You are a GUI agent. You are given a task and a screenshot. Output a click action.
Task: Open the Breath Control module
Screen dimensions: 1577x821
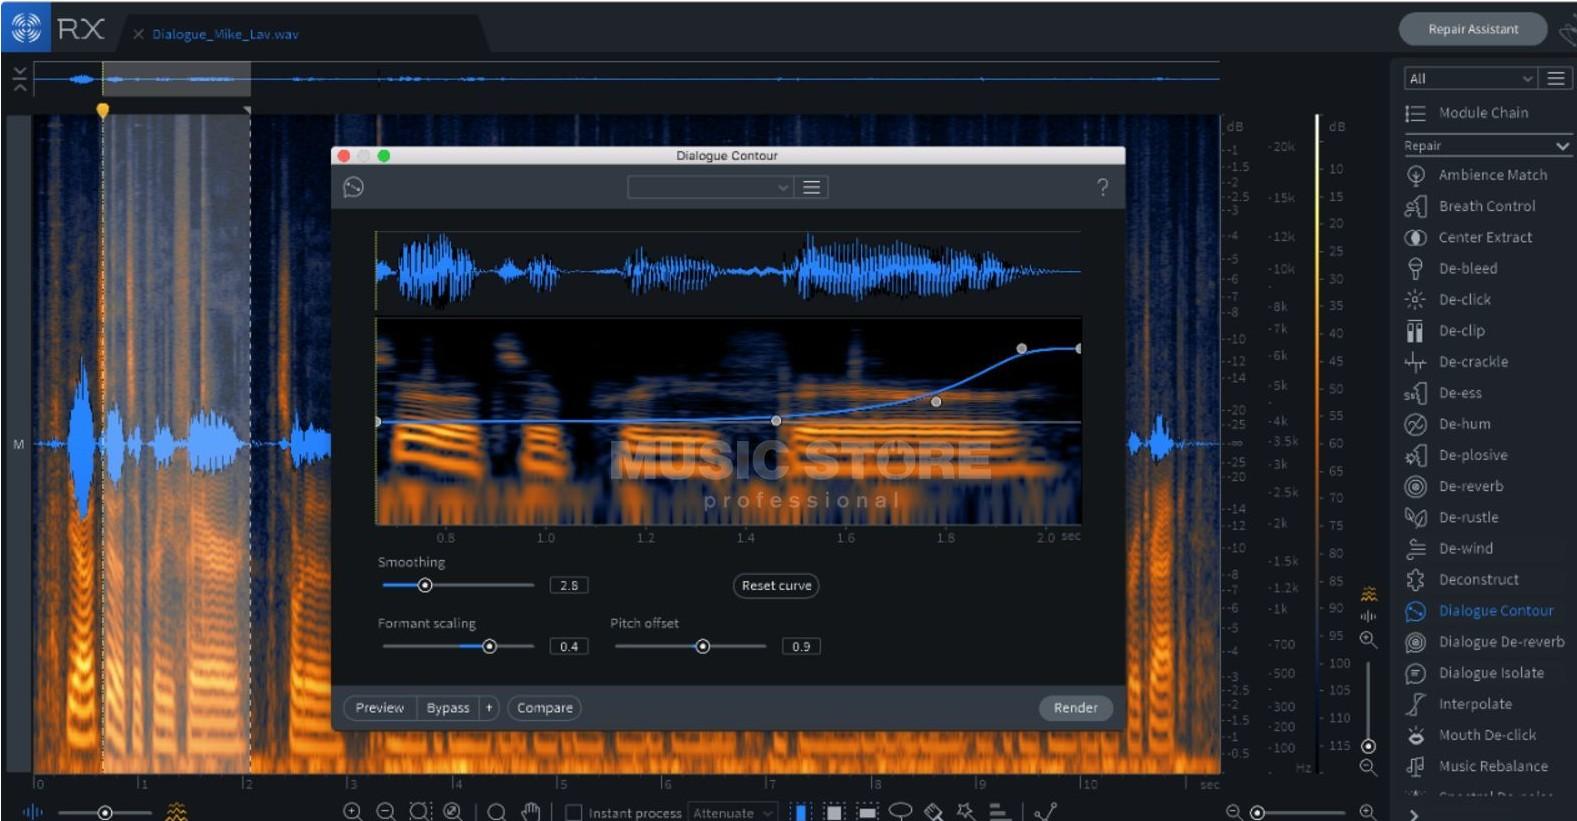(1470, 206)
